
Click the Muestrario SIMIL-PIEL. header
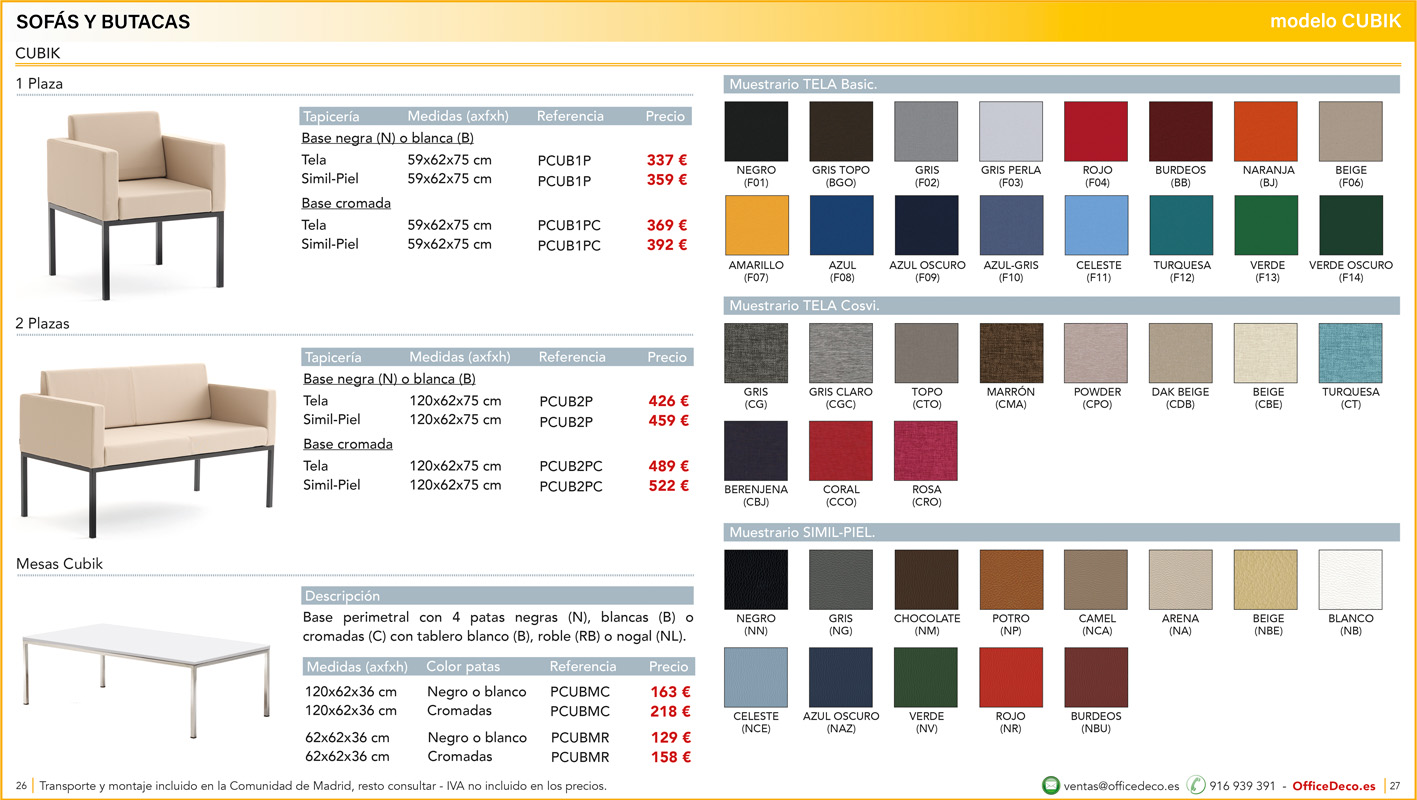(1061, 533)
